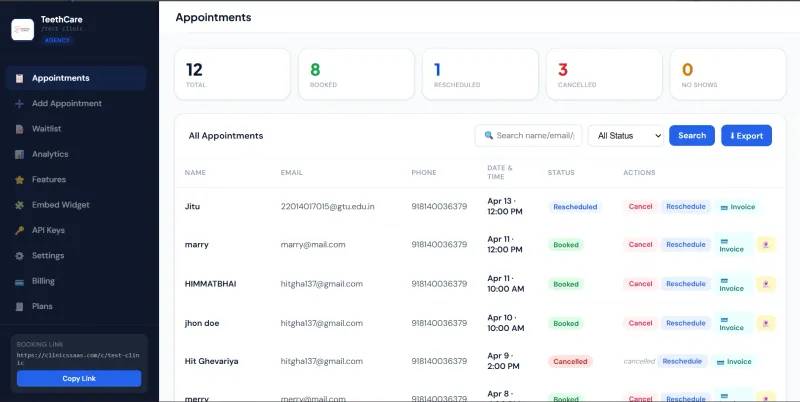
Task: Open Settings from the sidebar
Action: point(77,256)
